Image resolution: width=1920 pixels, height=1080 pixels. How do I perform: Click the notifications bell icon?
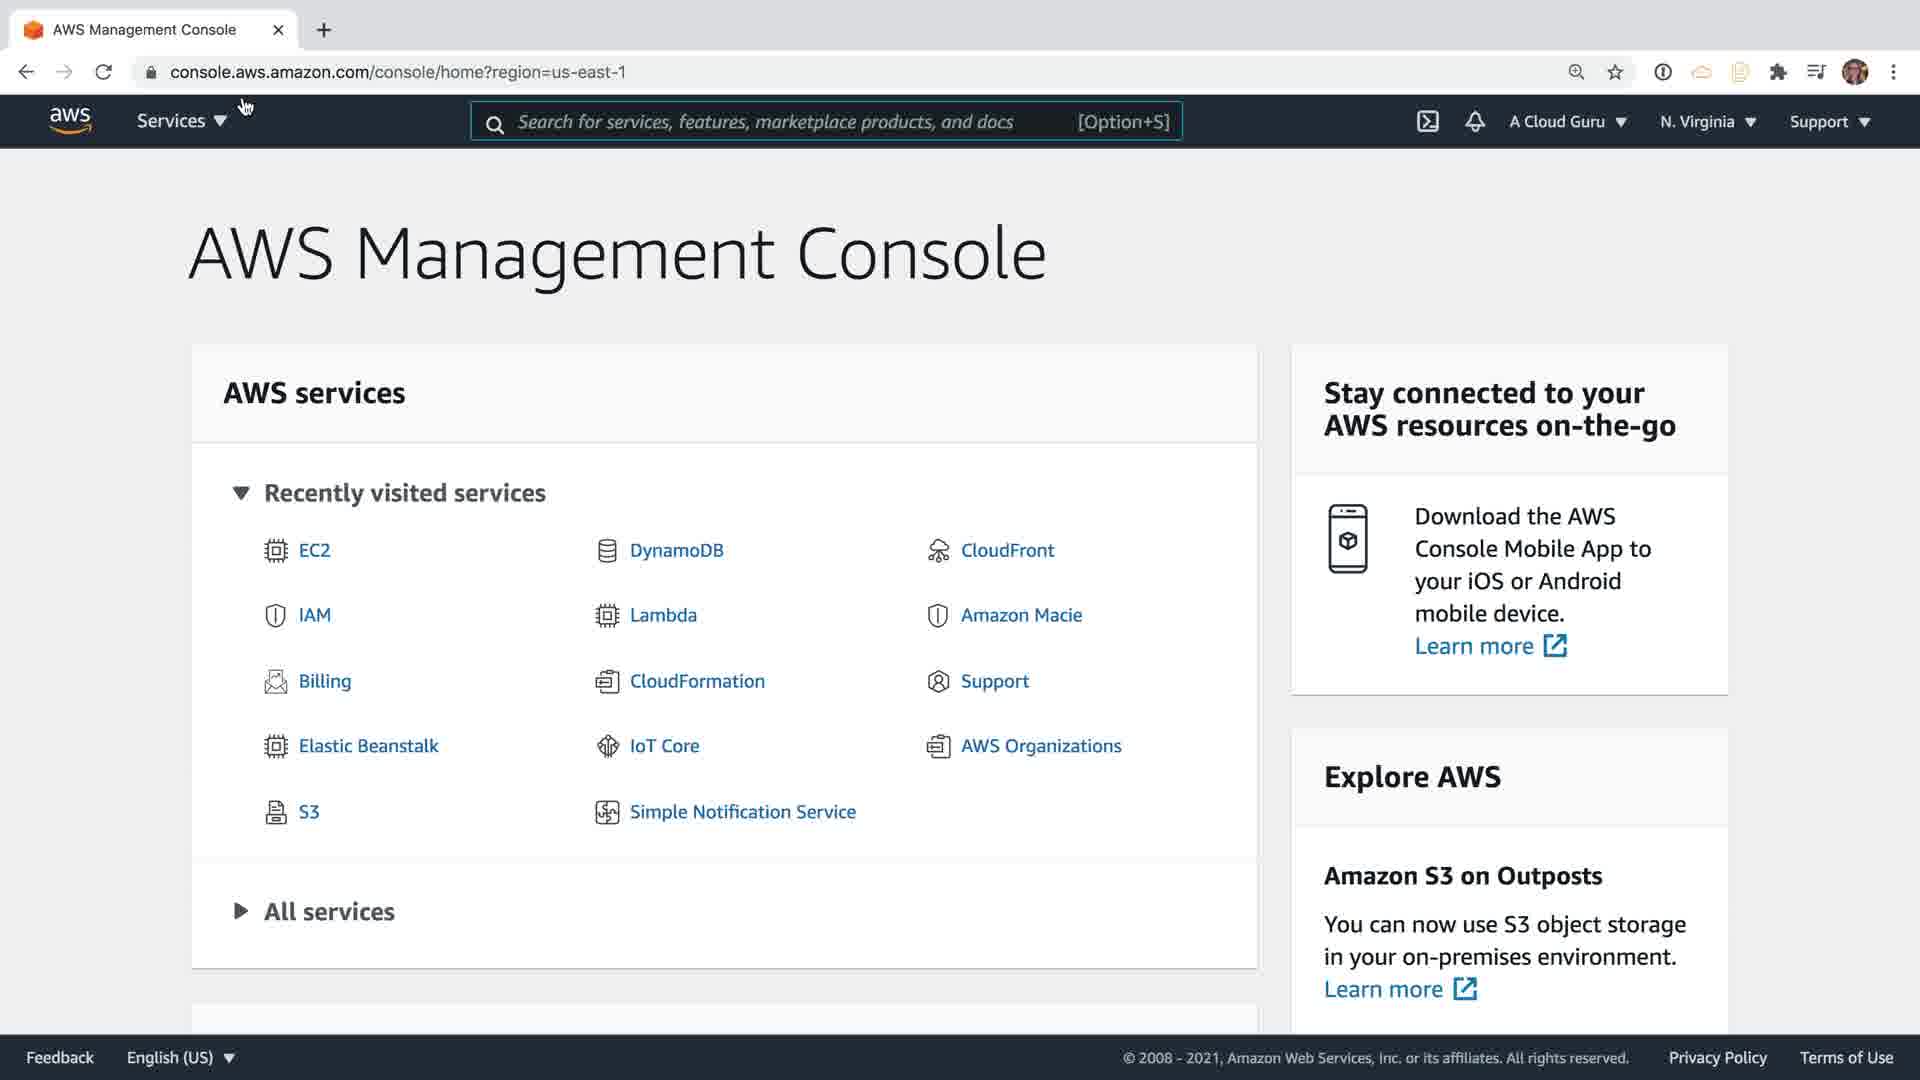click(1475, 122)
